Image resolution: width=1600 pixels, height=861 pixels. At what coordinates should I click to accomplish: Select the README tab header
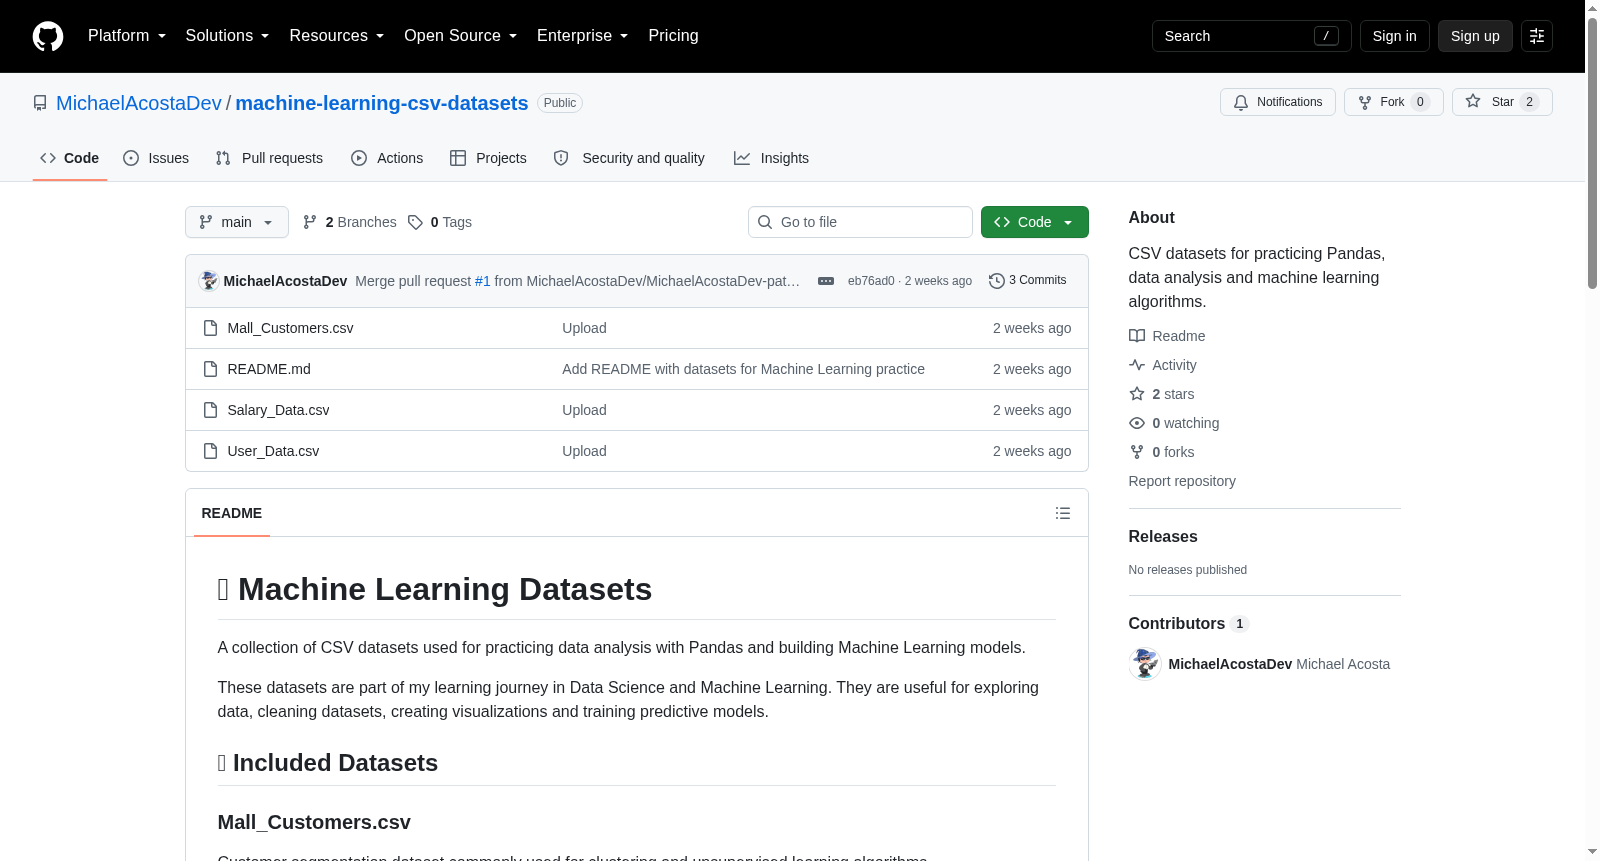tap(232, 513)
